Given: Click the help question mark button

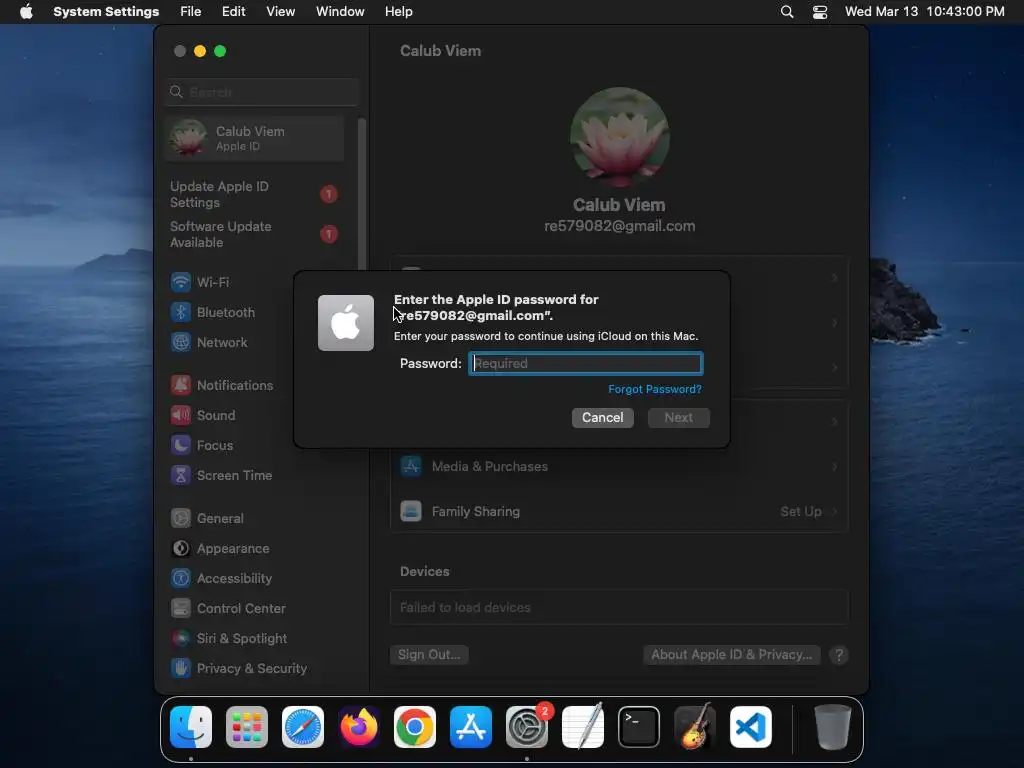Looking at the screenshot, I should pyautogui.click(x=839, y=655).
